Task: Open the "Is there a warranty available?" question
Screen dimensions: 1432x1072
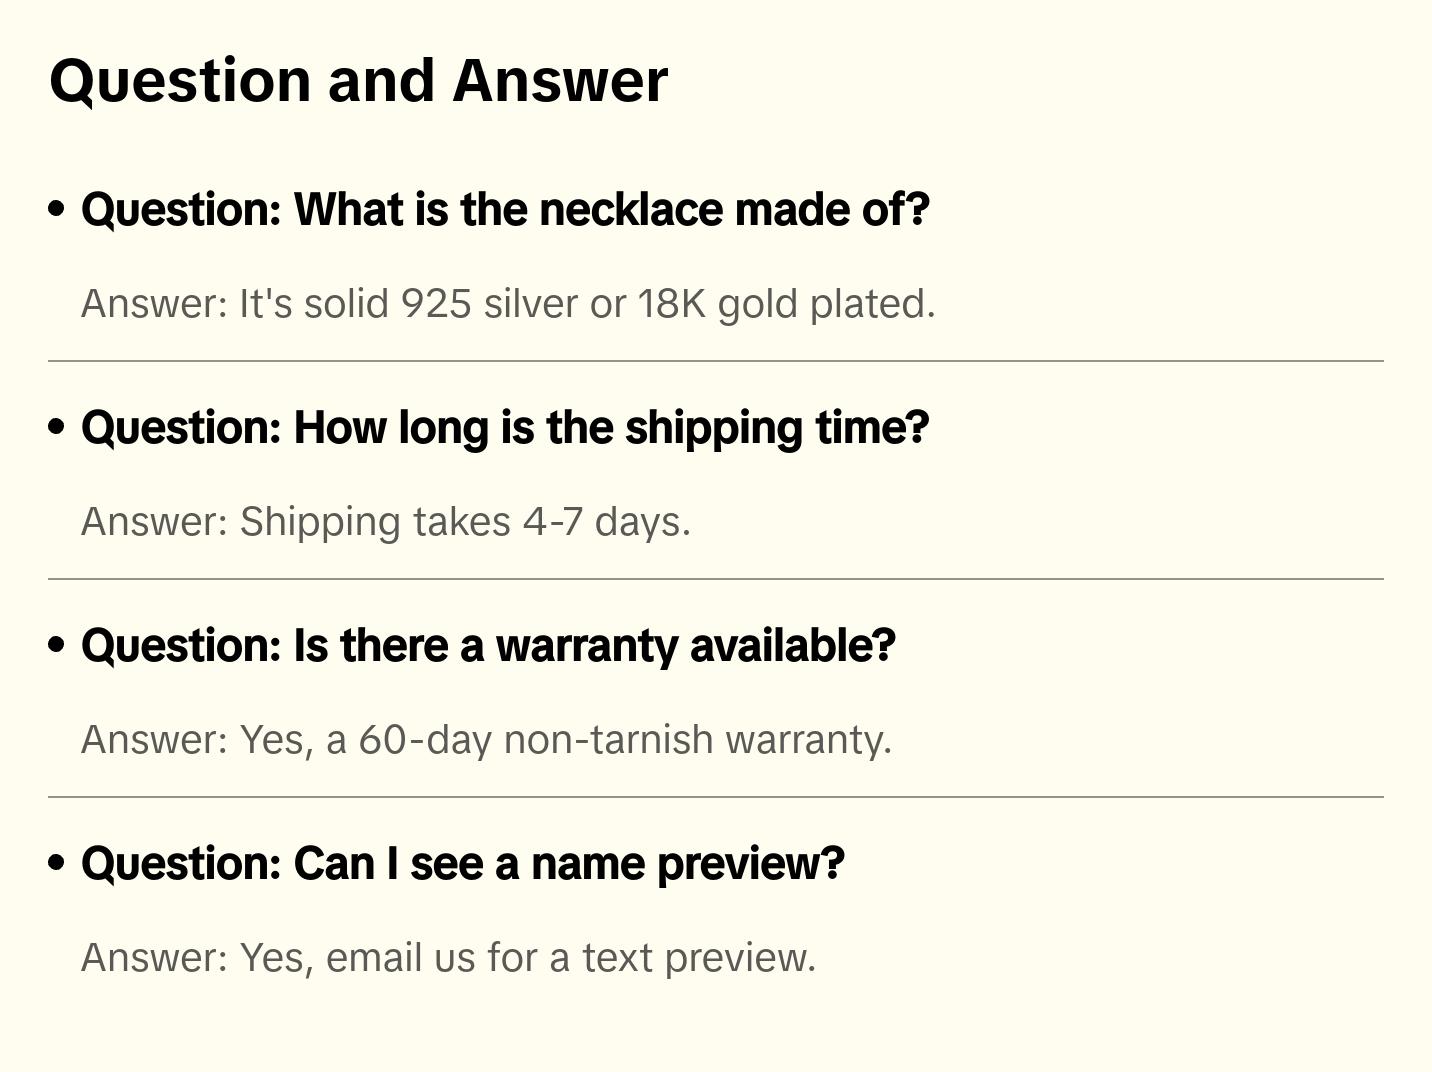Action: [x=488, y=646]
